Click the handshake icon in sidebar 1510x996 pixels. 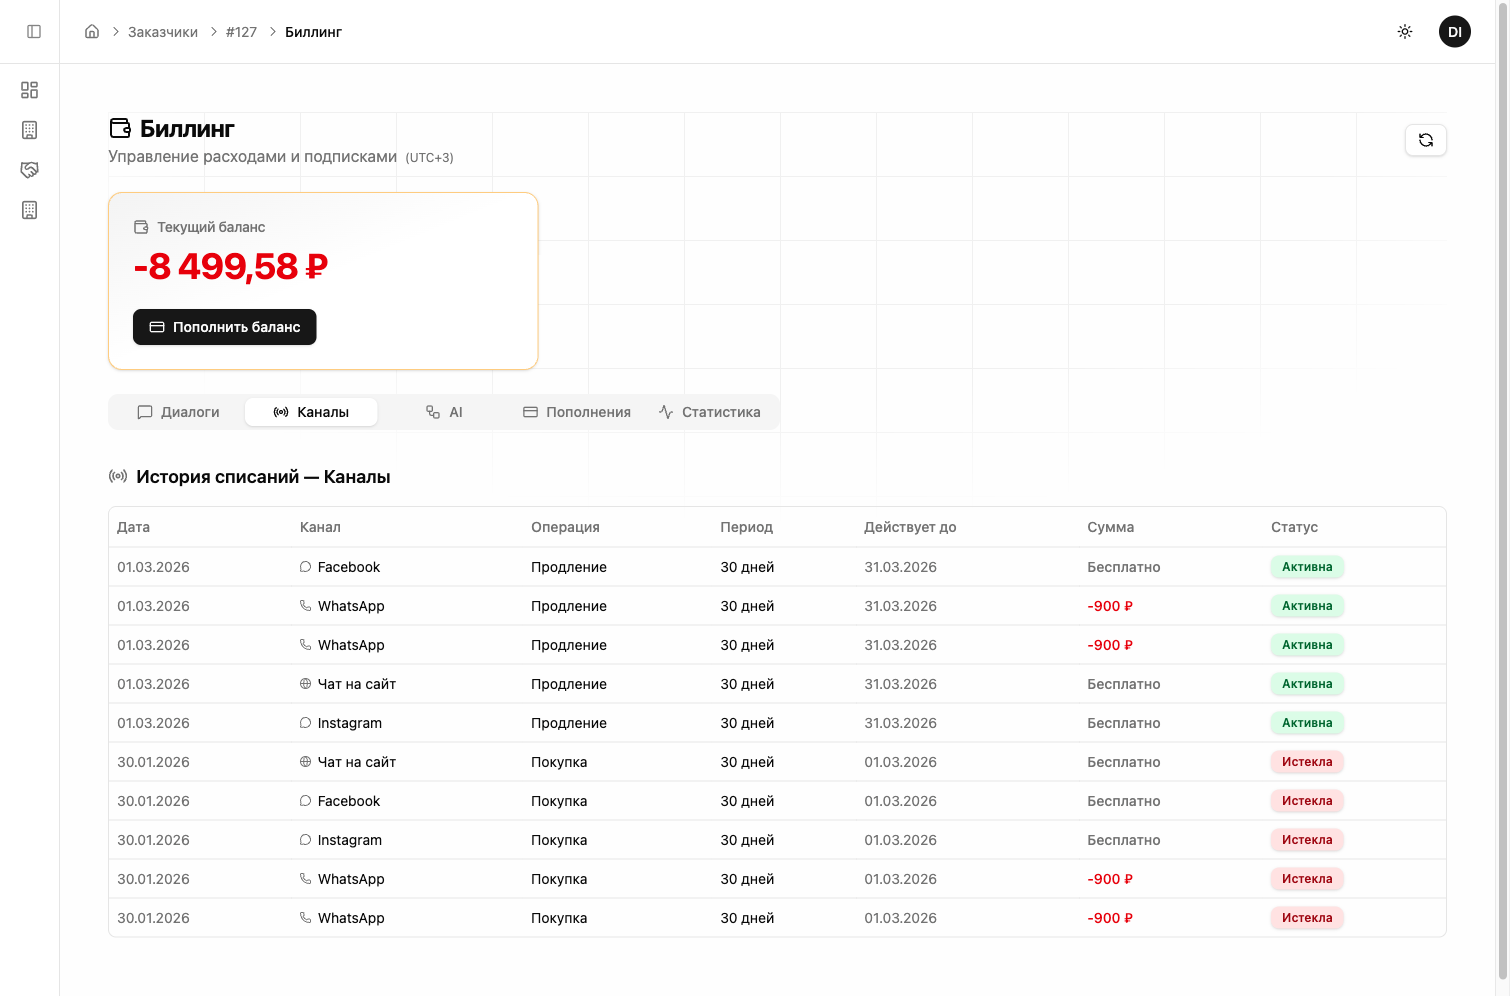coord(30,170)
